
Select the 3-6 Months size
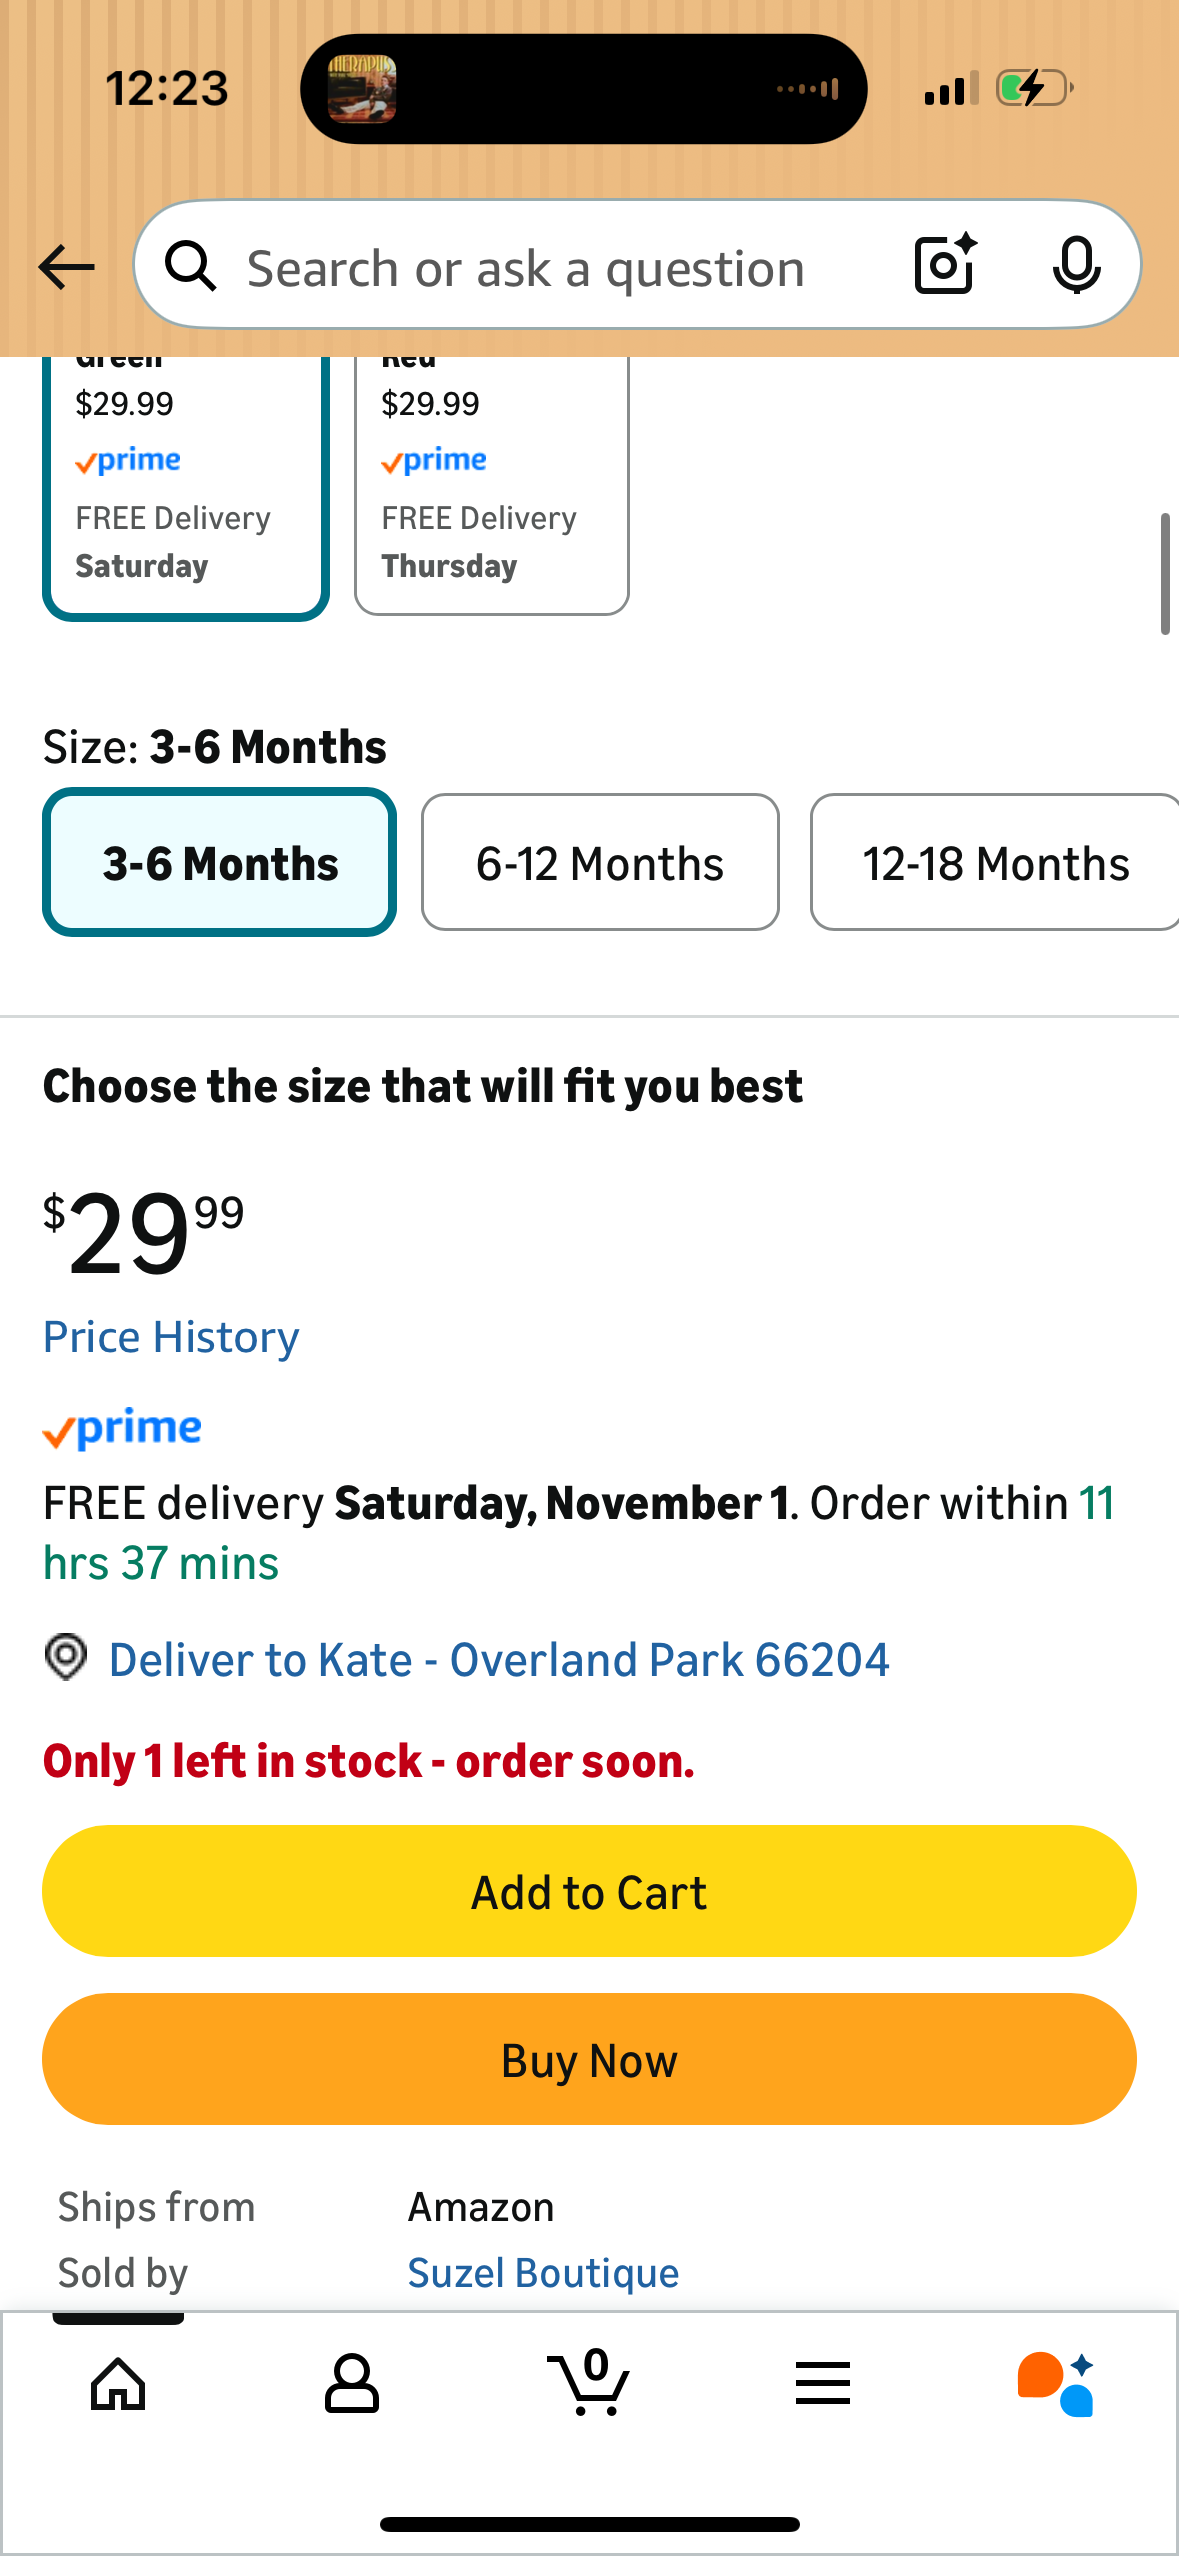pyautogui.click(x=220, y=862)
